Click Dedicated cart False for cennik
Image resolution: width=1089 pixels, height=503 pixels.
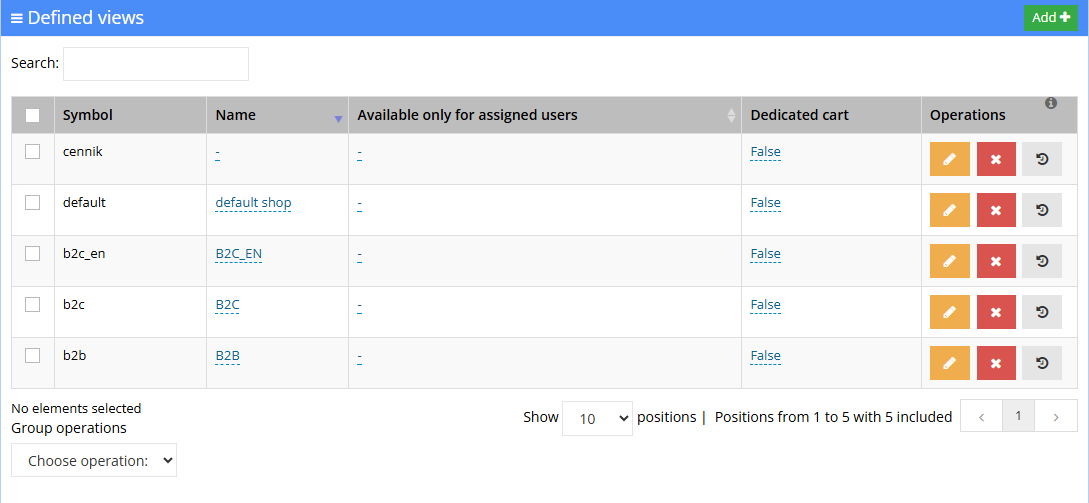pyautogui.click(x=765, y=151)
